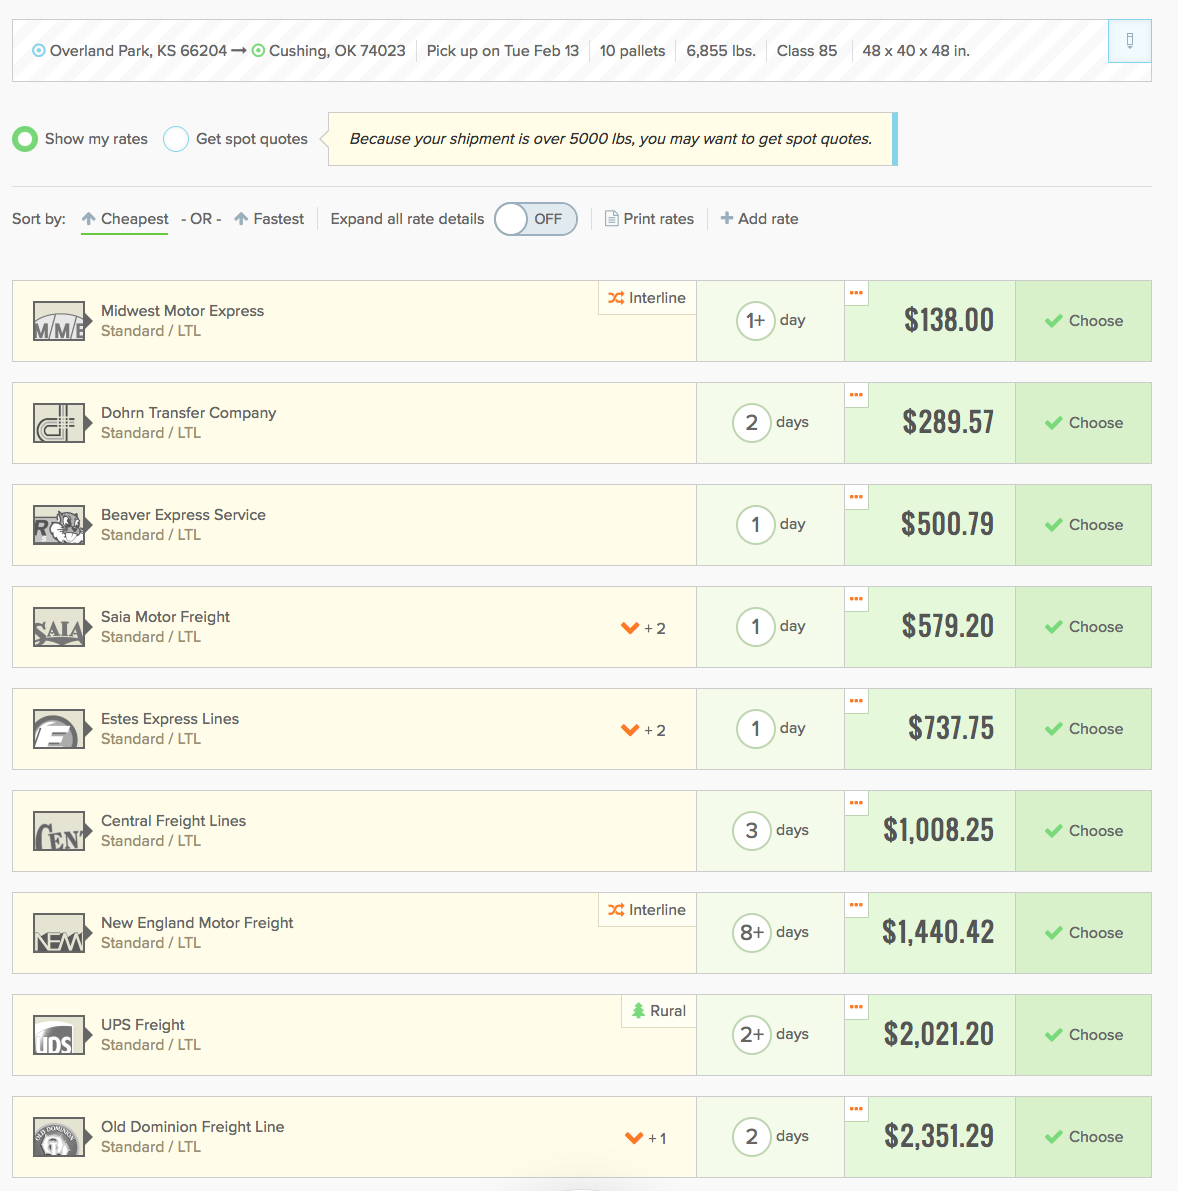Click the Midwest Motor Express carrier logo
Image resolution: width=1178 pixels, height=1191 pixels.
click(58, 321)
